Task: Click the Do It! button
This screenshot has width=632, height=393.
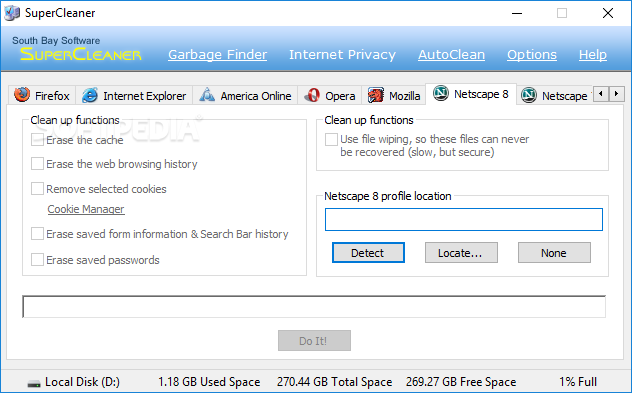Action: pos(314,341)
